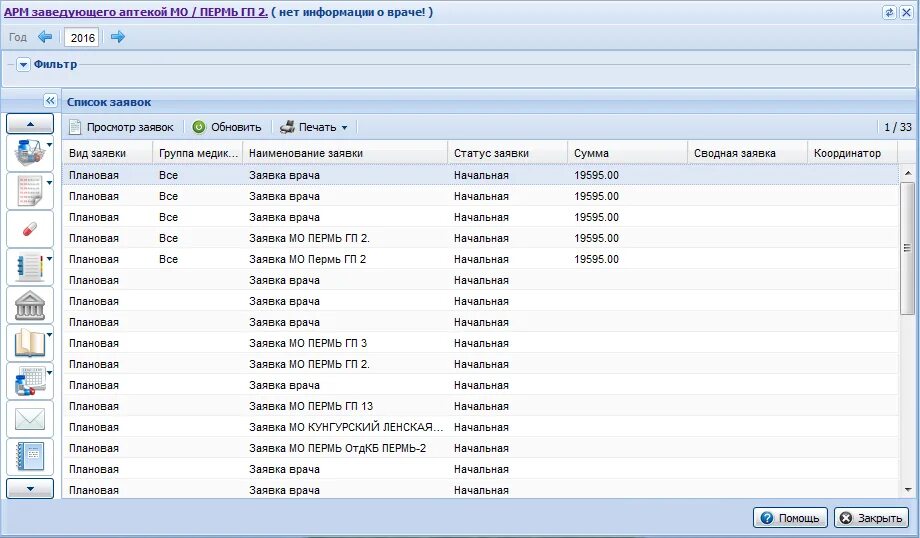Click Просмотр заявок toolbar button

[121, 127]
